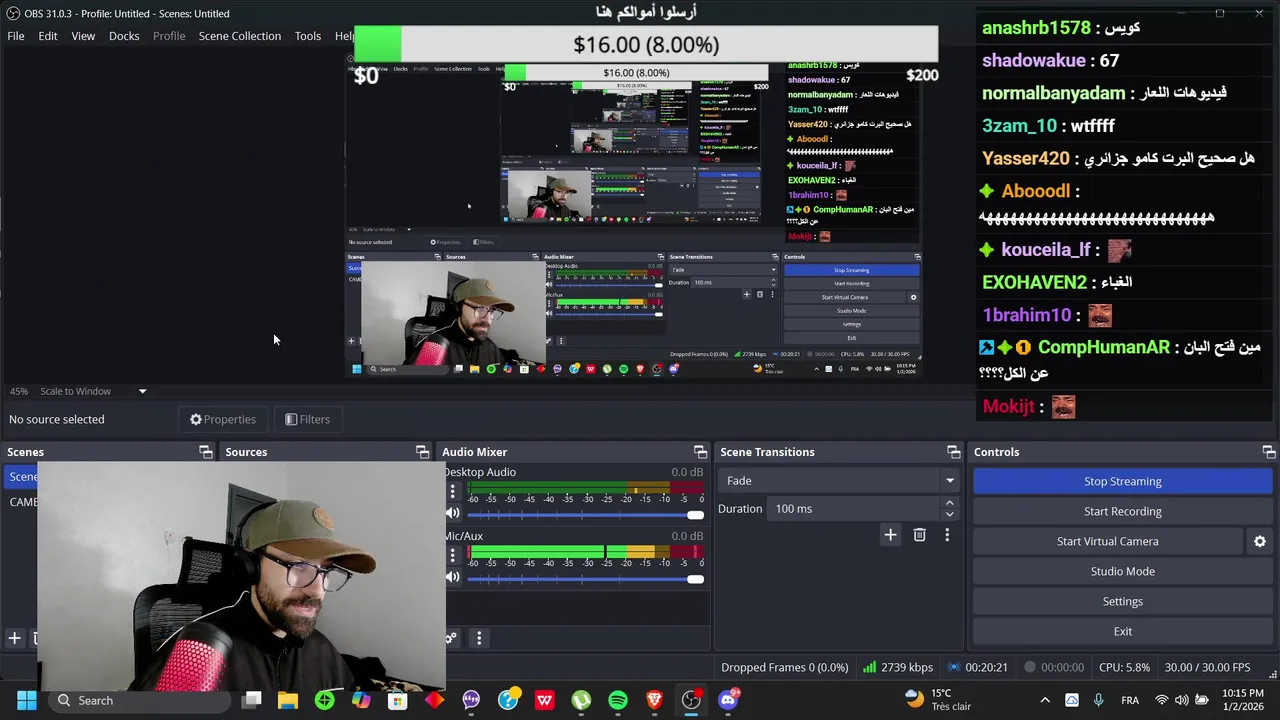This screenshot has height=720, width=1280.
Task: Adjust the Desktop Audio volume slider
Action: pyautogui.click(x=585, y=514)
